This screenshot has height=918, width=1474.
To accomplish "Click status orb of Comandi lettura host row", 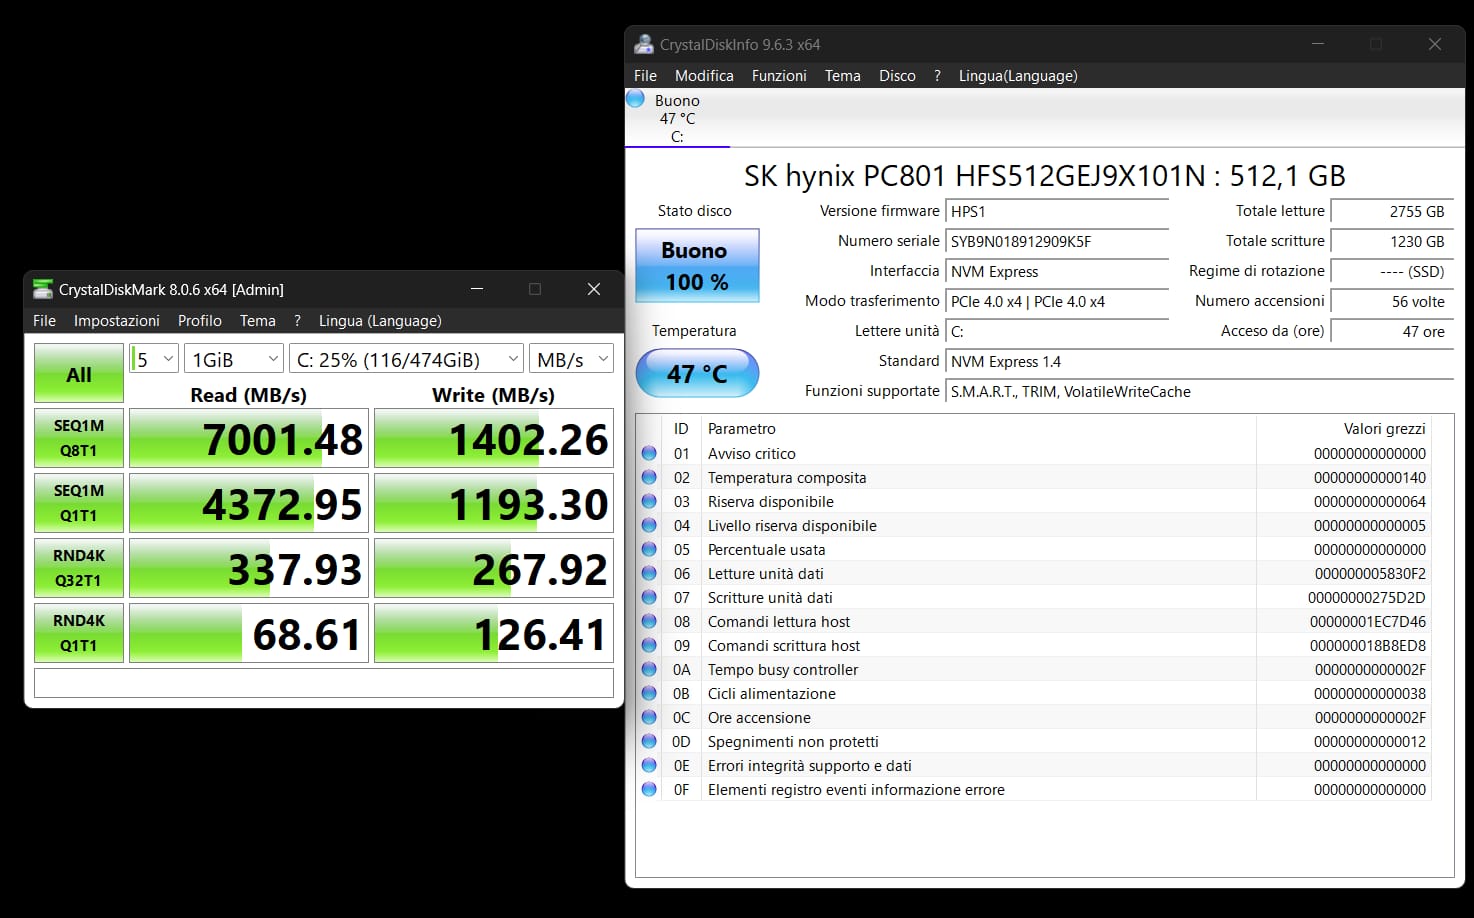I will 649,621.
